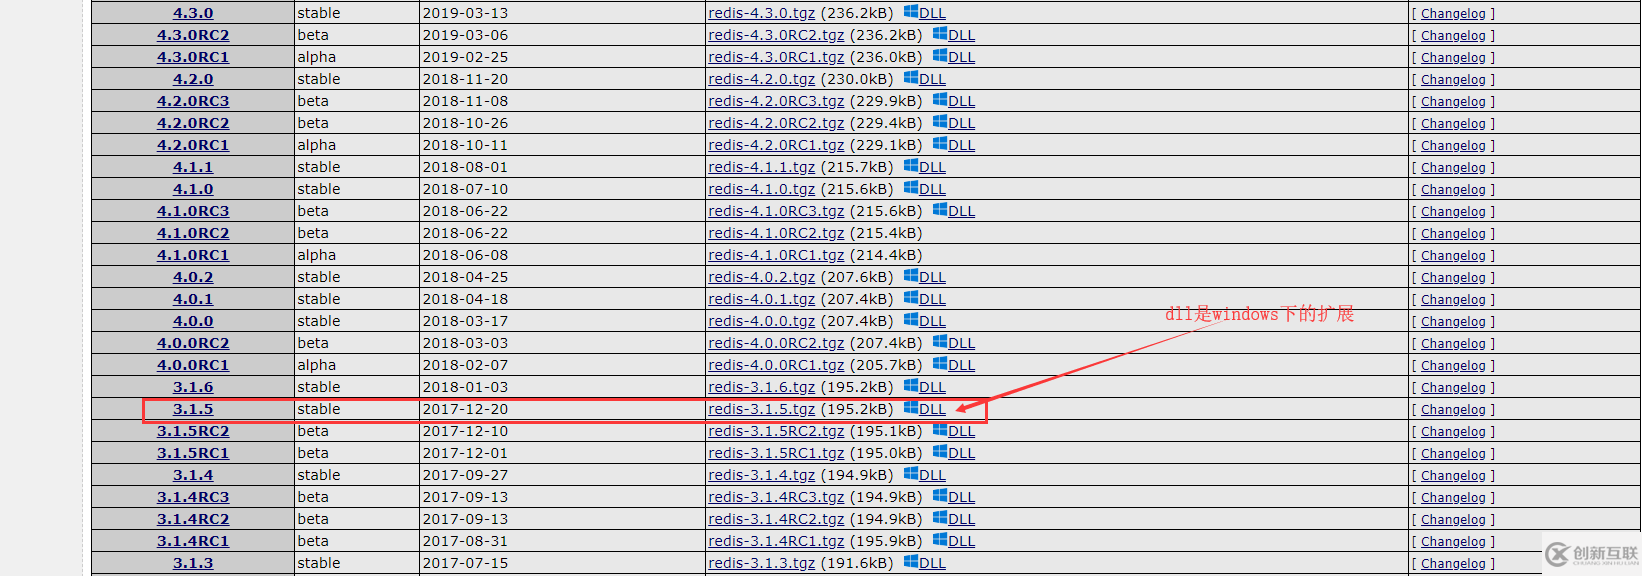This screenshot has width=1642, height=576.
Task: Click the Windows DLL icon for redis-4.3.0RC1.tgz
Action: coord(940,56)
